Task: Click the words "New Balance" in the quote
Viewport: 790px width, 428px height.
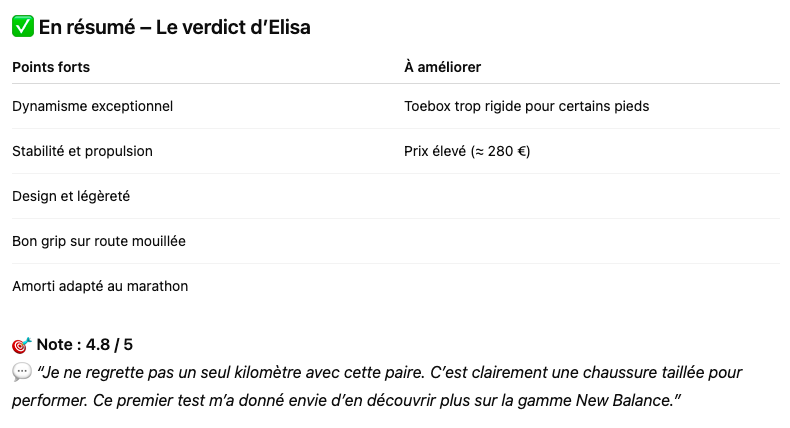Action: pos(624,400)
